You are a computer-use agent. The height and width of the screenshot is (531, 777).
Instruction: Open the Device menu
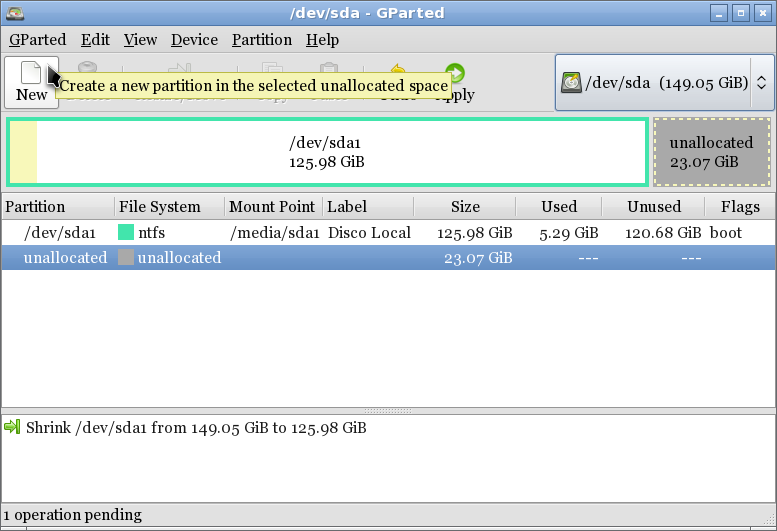coord(194,40)
